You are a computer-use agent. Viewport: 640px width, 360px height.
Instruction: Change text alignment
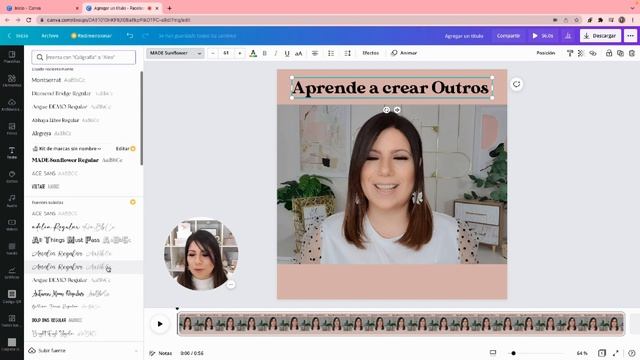tap(315, 53)
